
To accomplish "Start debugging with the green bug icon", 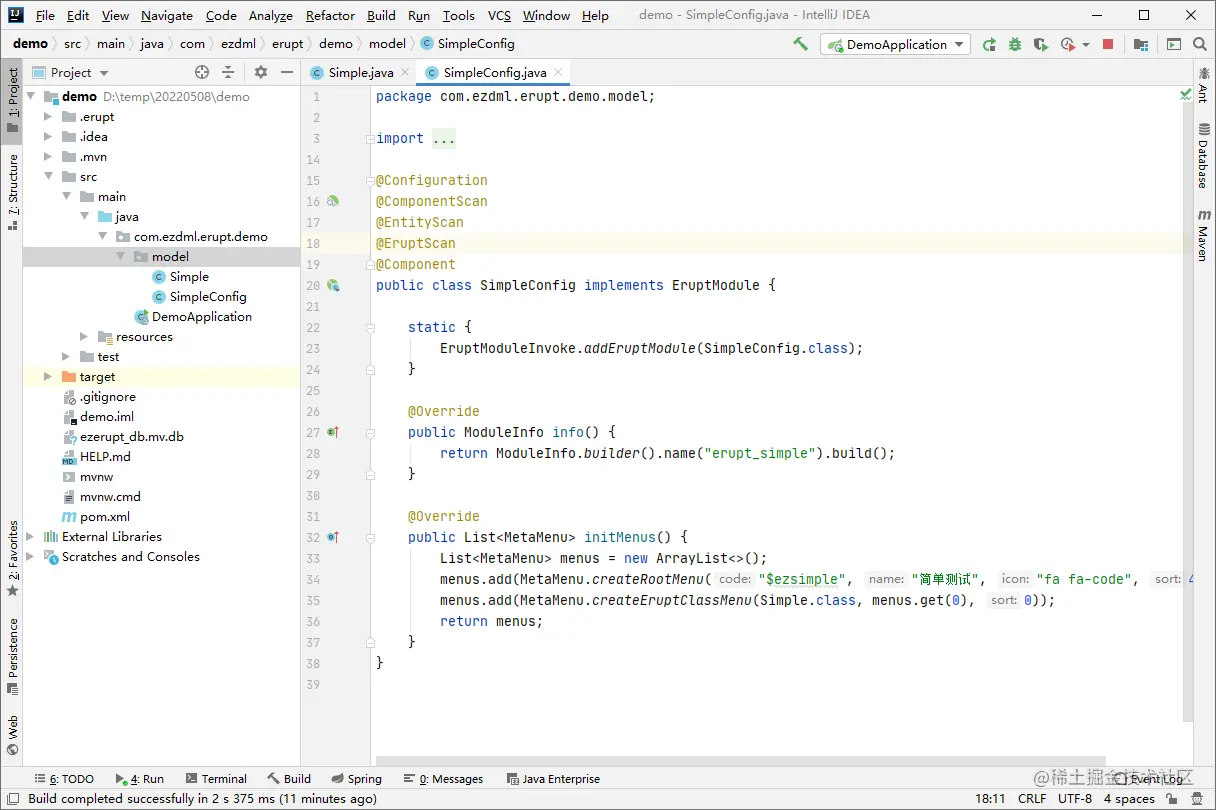I will 1015,44.
